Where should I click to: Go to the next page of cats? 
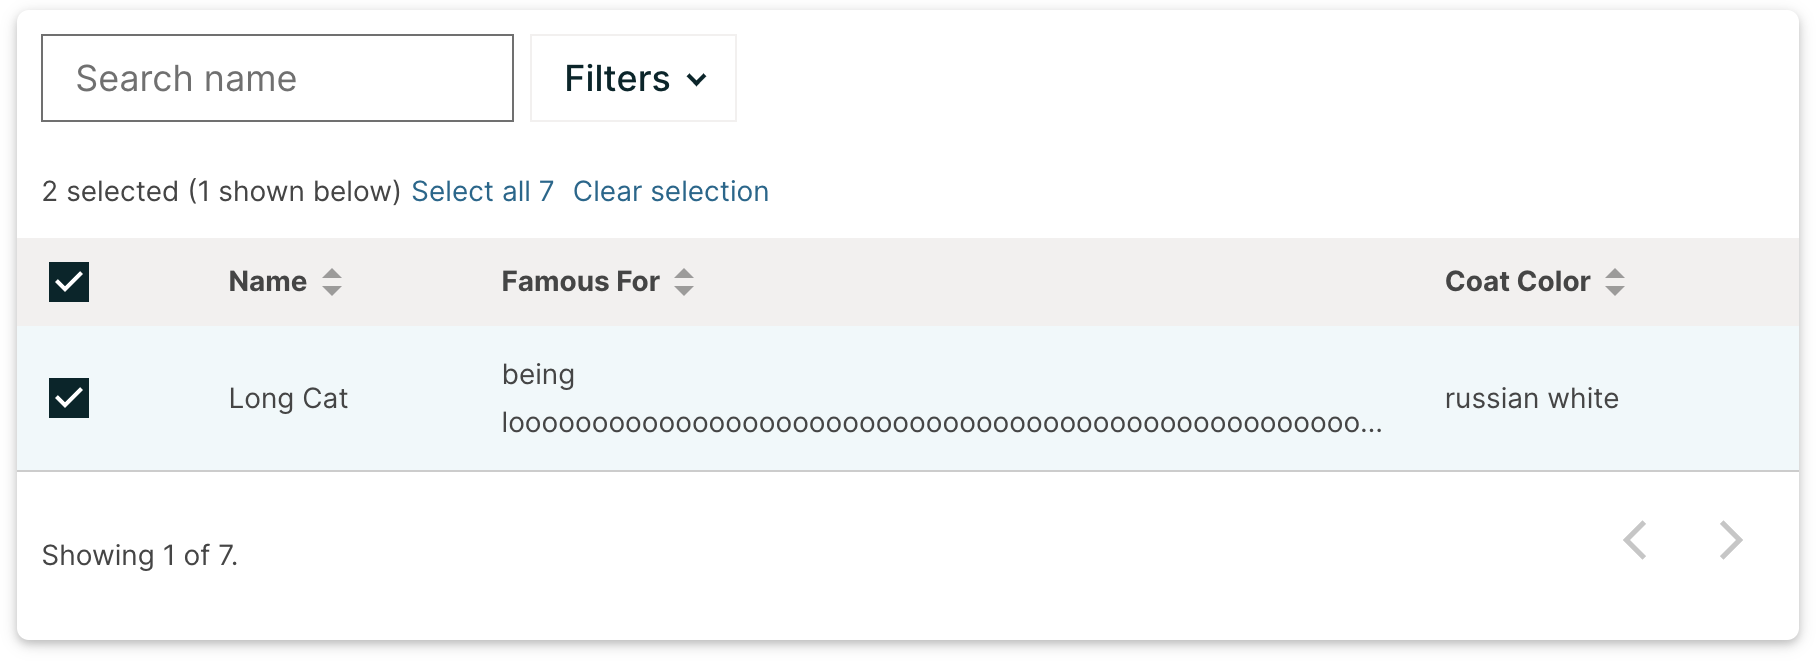coord(1729,541)
